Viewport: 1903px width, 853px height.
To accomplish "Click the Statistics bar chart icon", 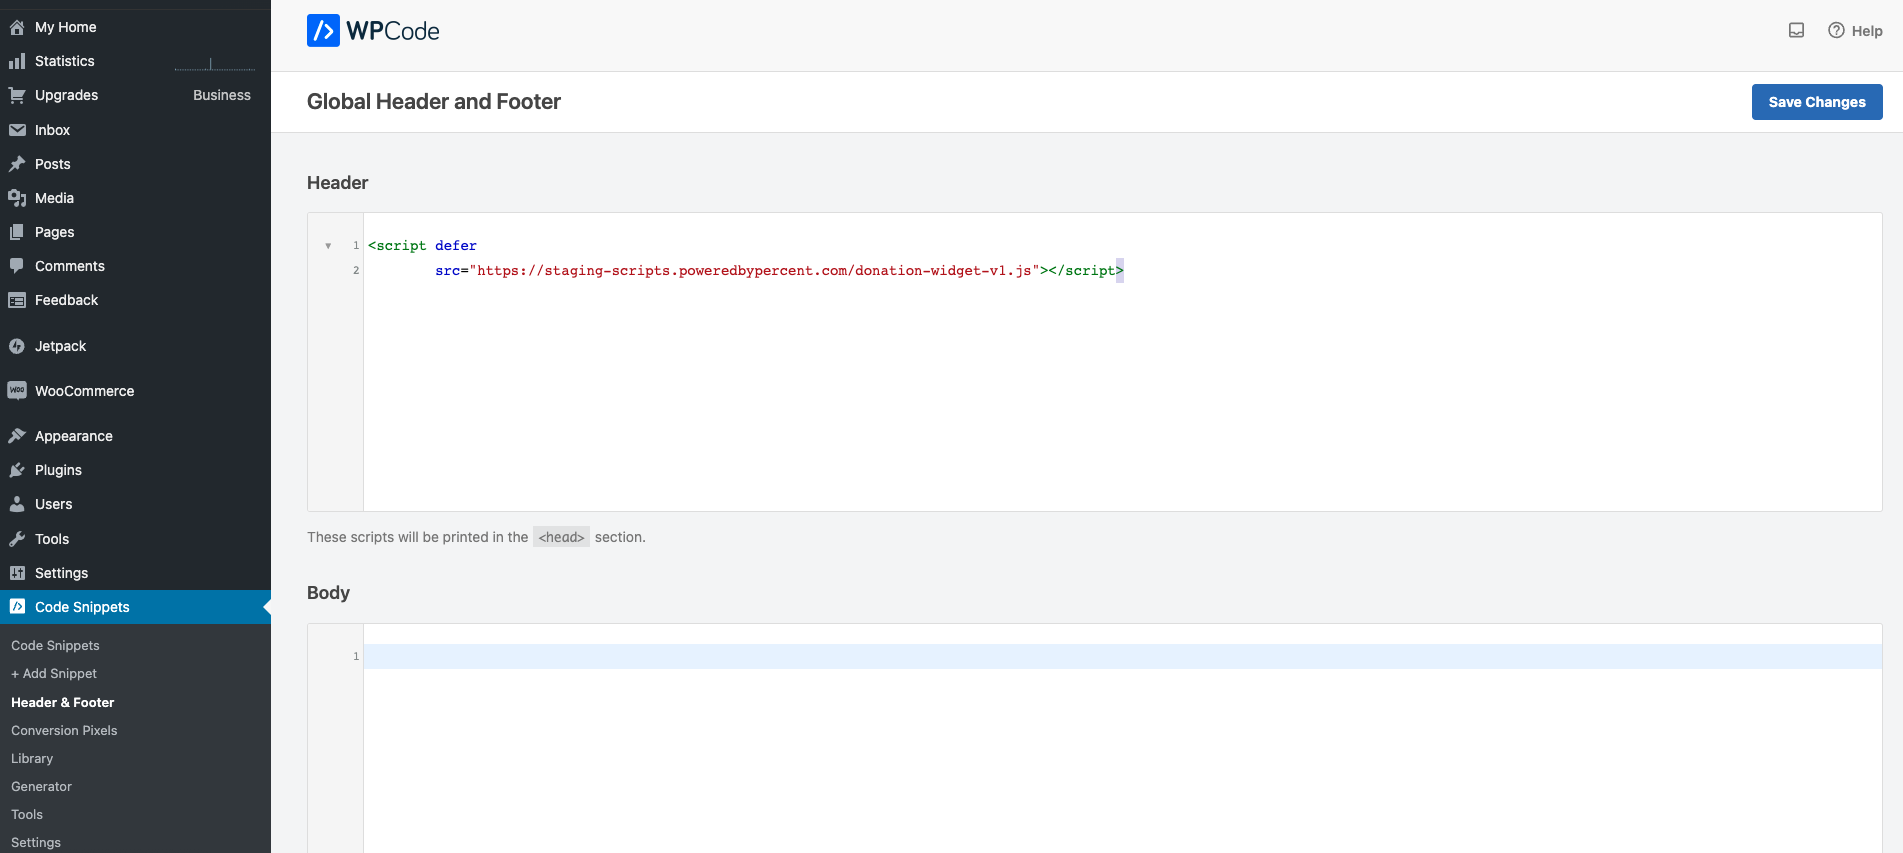I will [17, 61].
